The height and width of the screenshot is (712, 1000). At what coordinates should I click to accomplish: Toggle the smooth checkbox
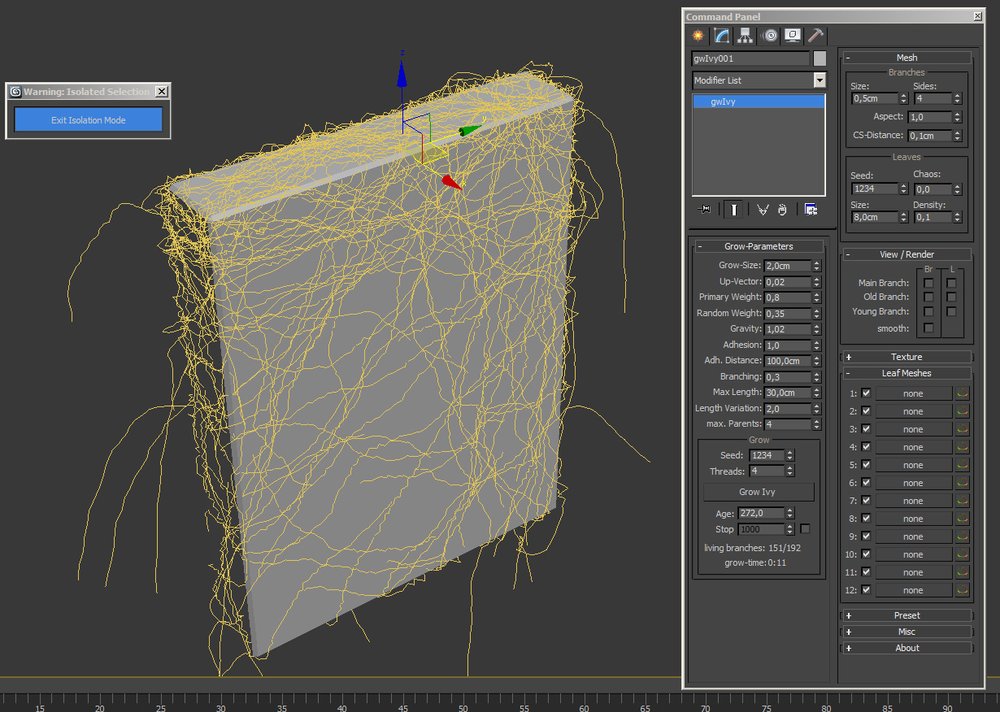tap(929, 328)
